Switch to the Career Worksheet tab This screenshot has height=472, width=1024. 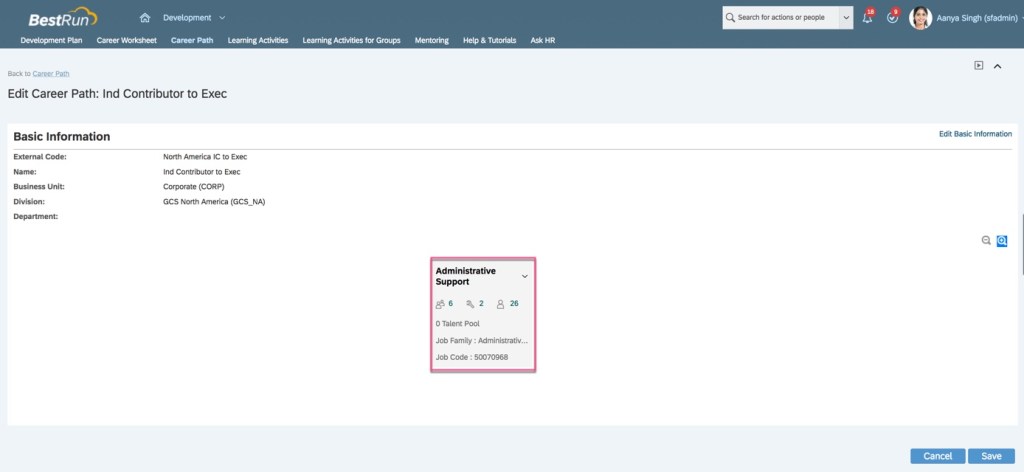click(126, 41)
